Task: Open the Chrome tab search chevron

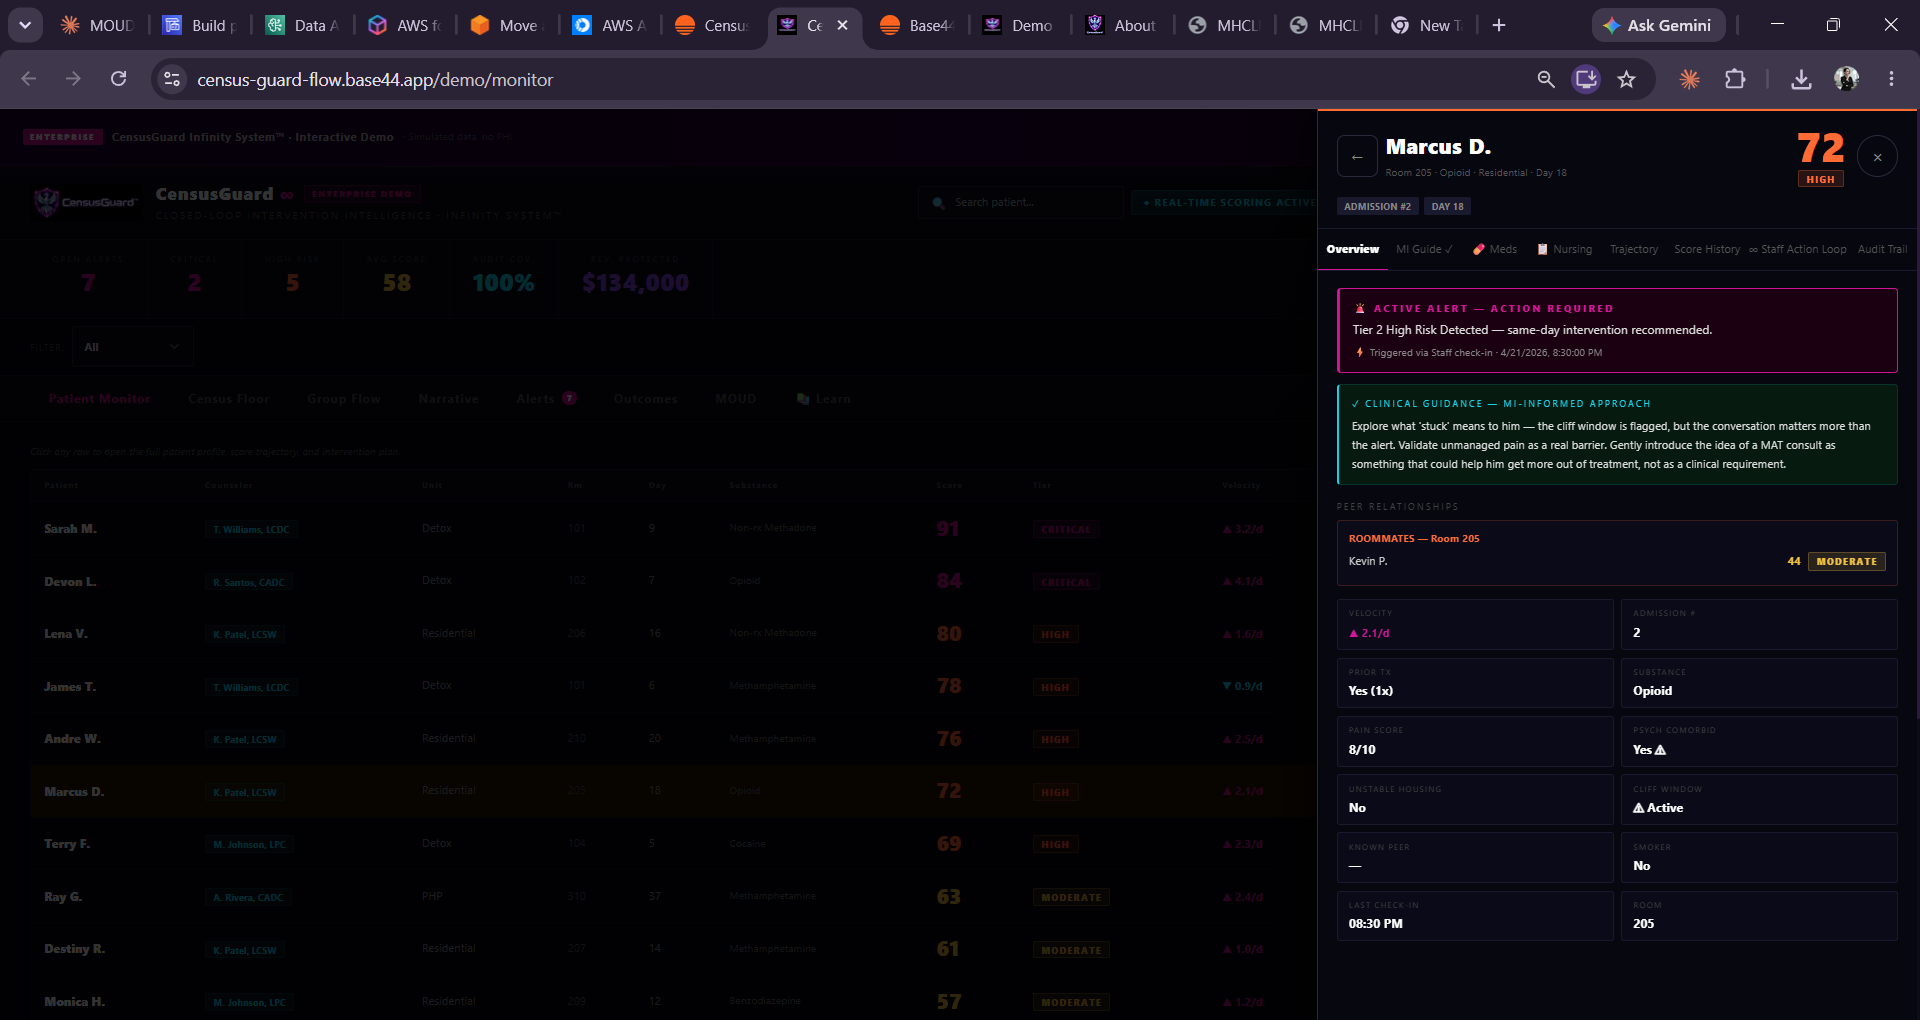Action: 25,25
